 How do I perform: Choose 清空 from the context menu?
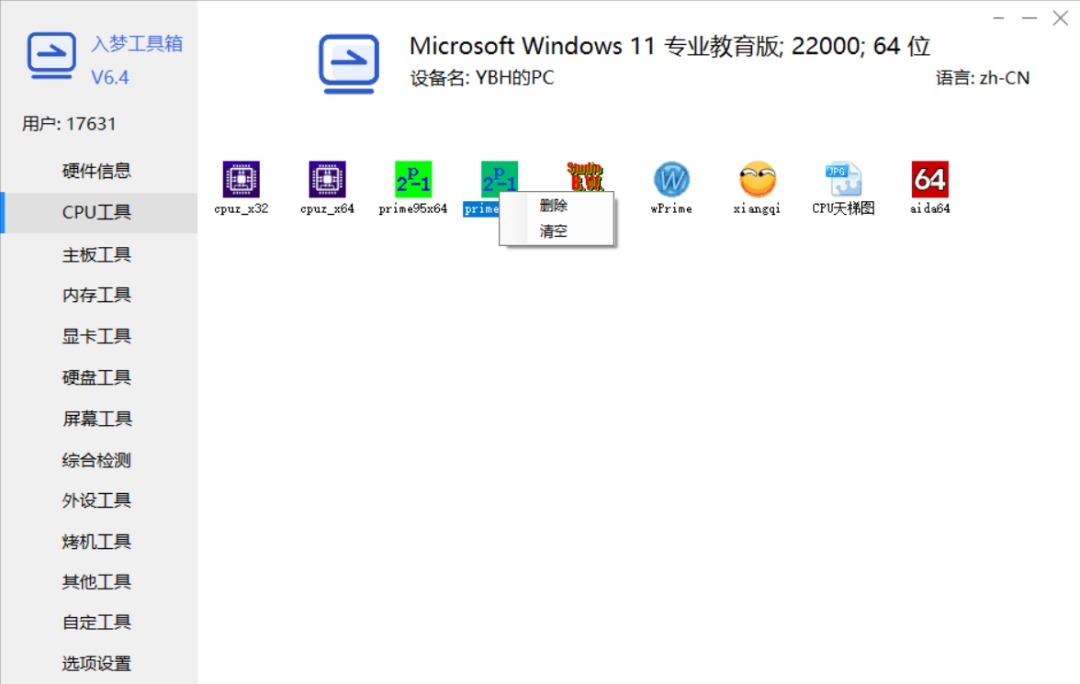click(x=554, y=231)
